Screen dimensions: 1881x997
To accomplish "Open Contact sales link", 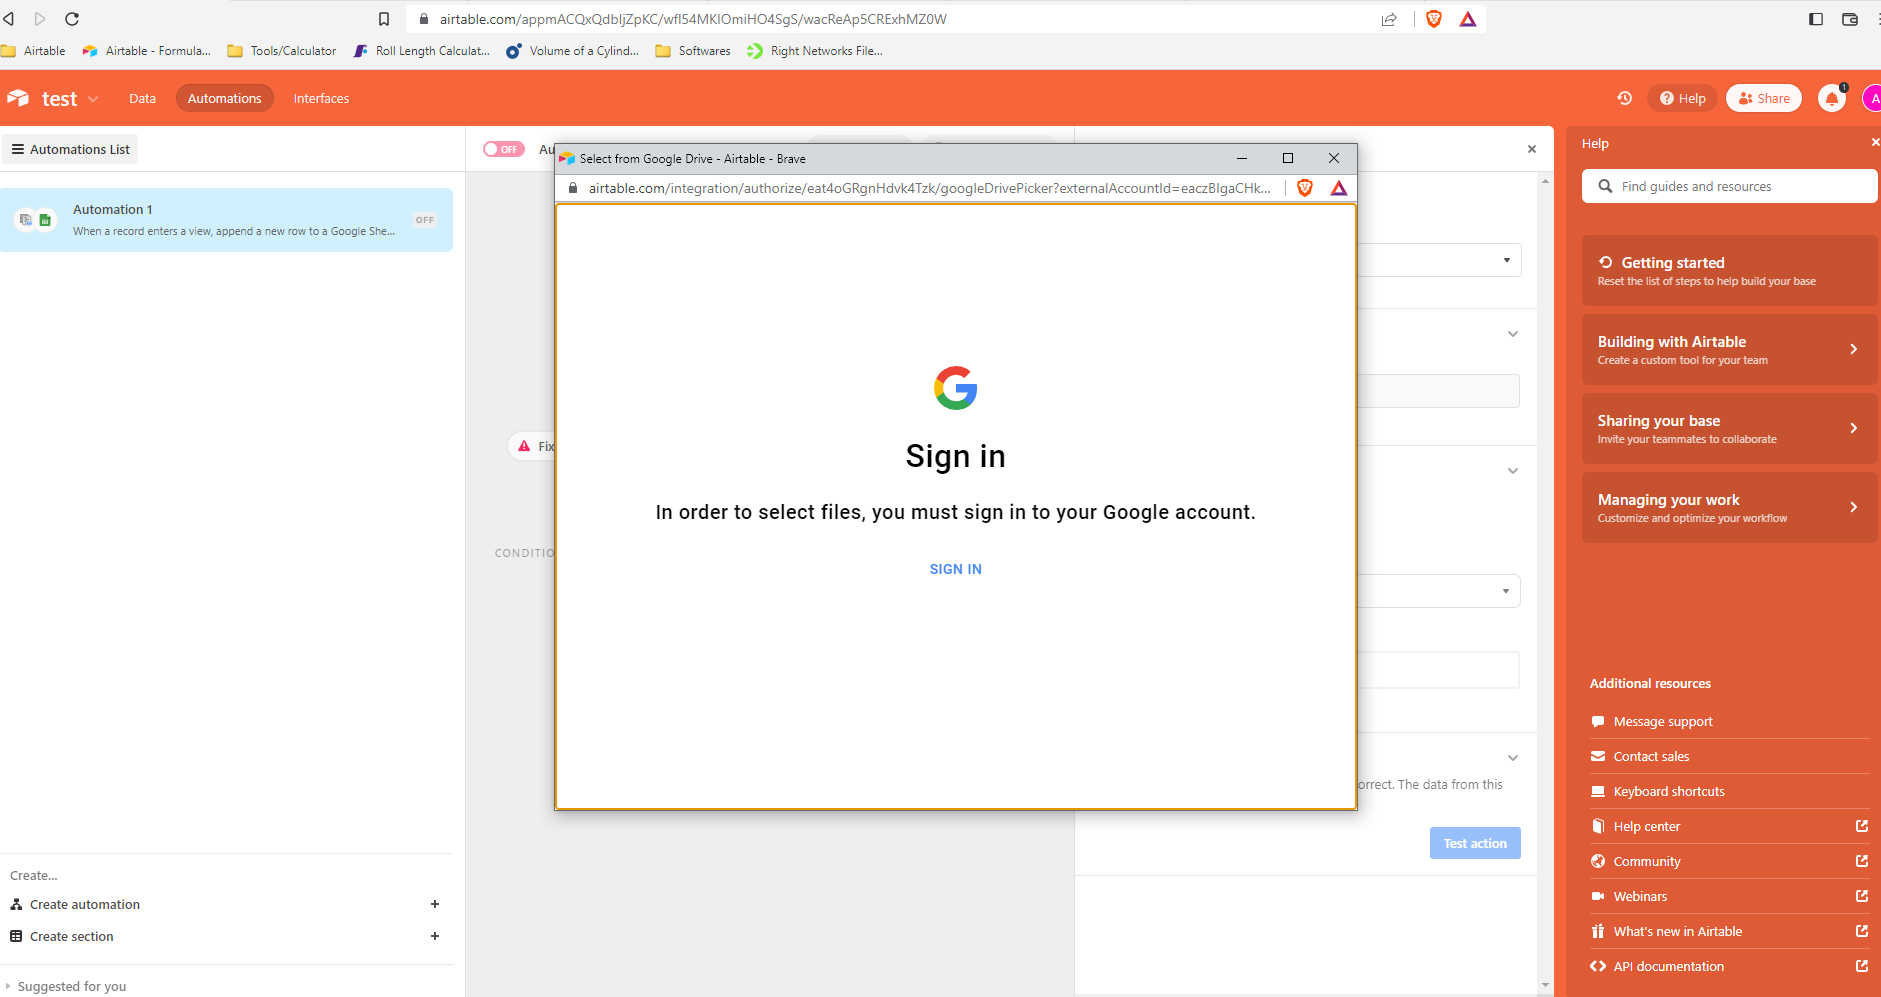I will [1651, 756].
